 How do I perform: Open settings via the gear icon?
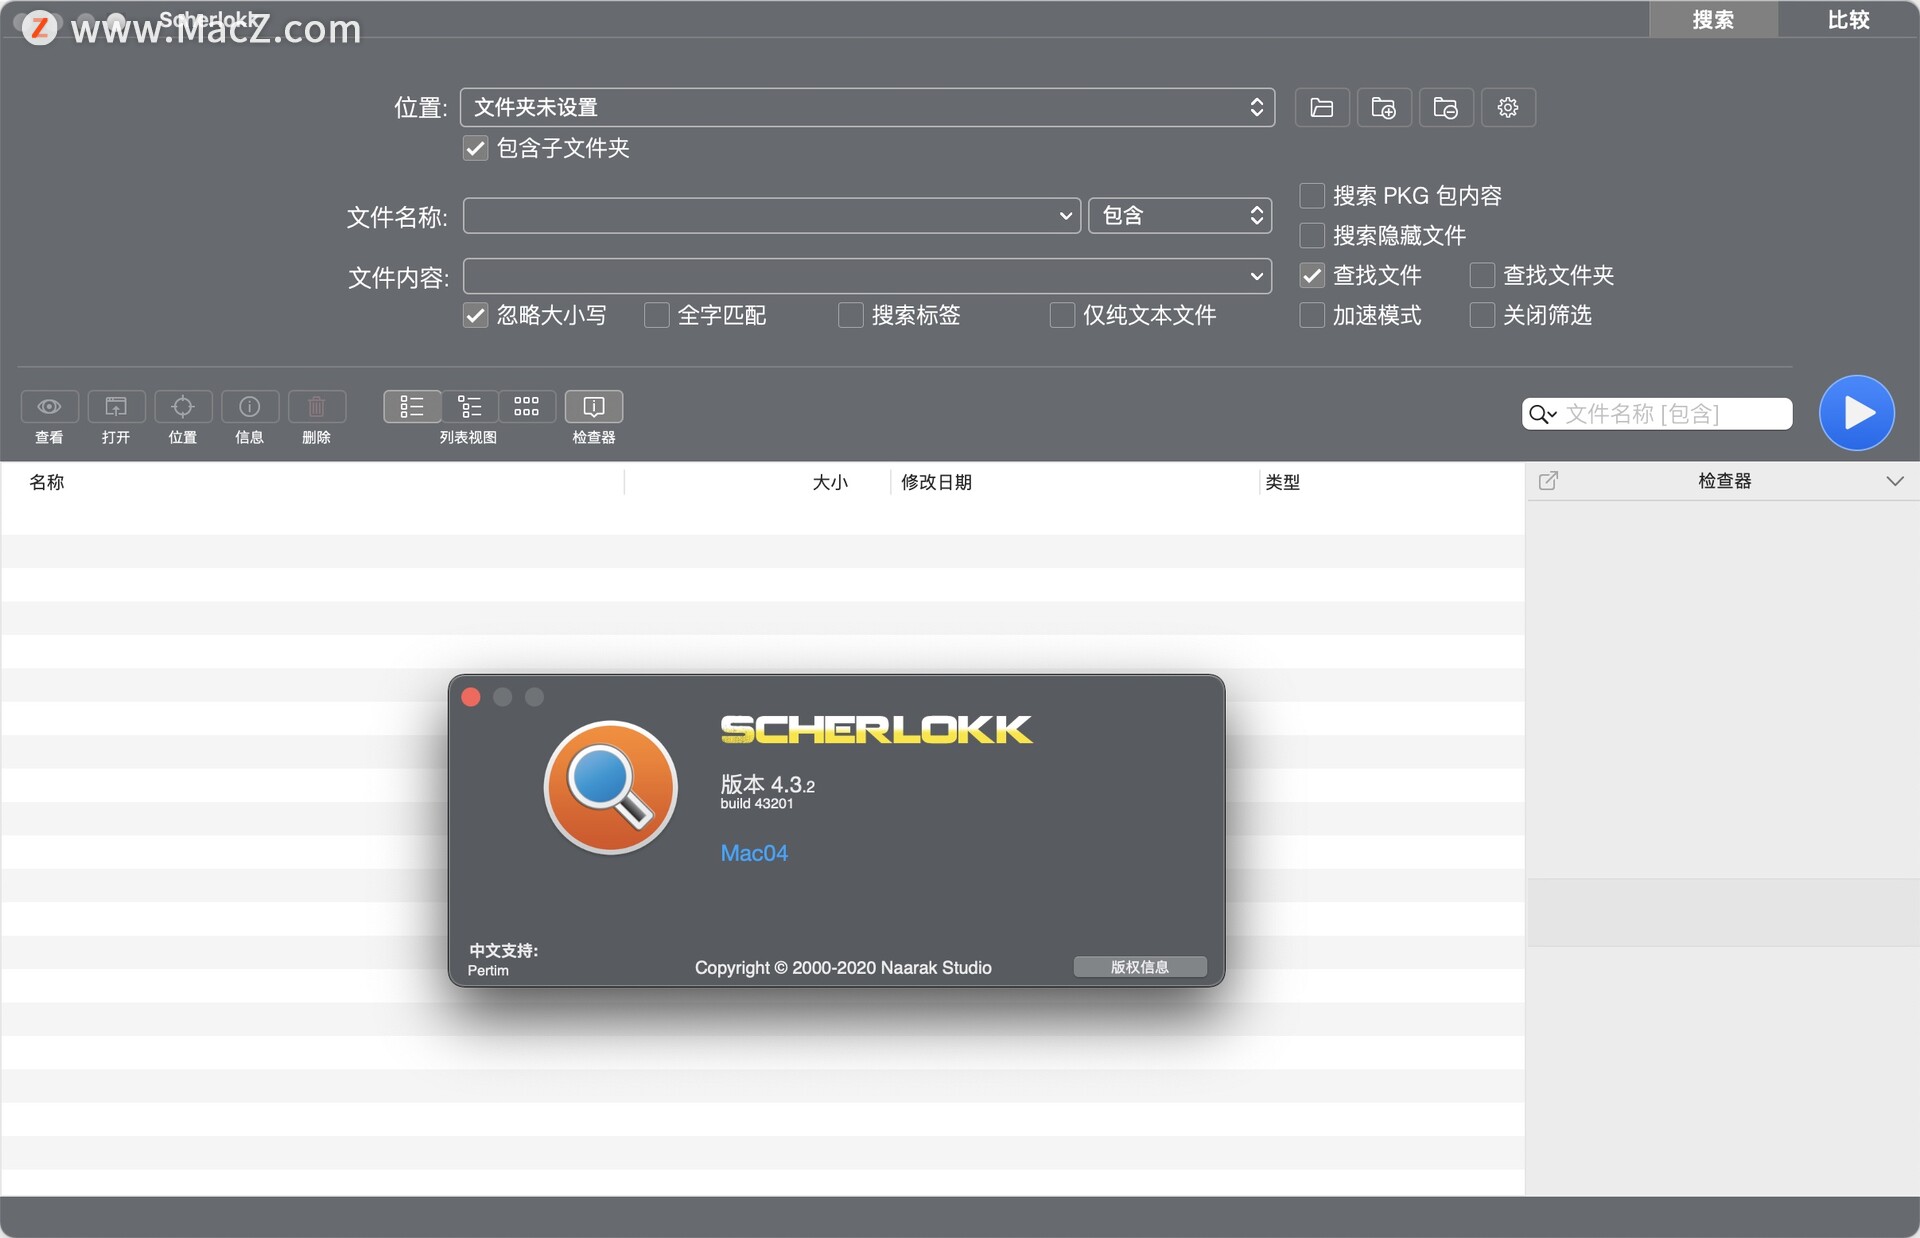[1507, 108]
